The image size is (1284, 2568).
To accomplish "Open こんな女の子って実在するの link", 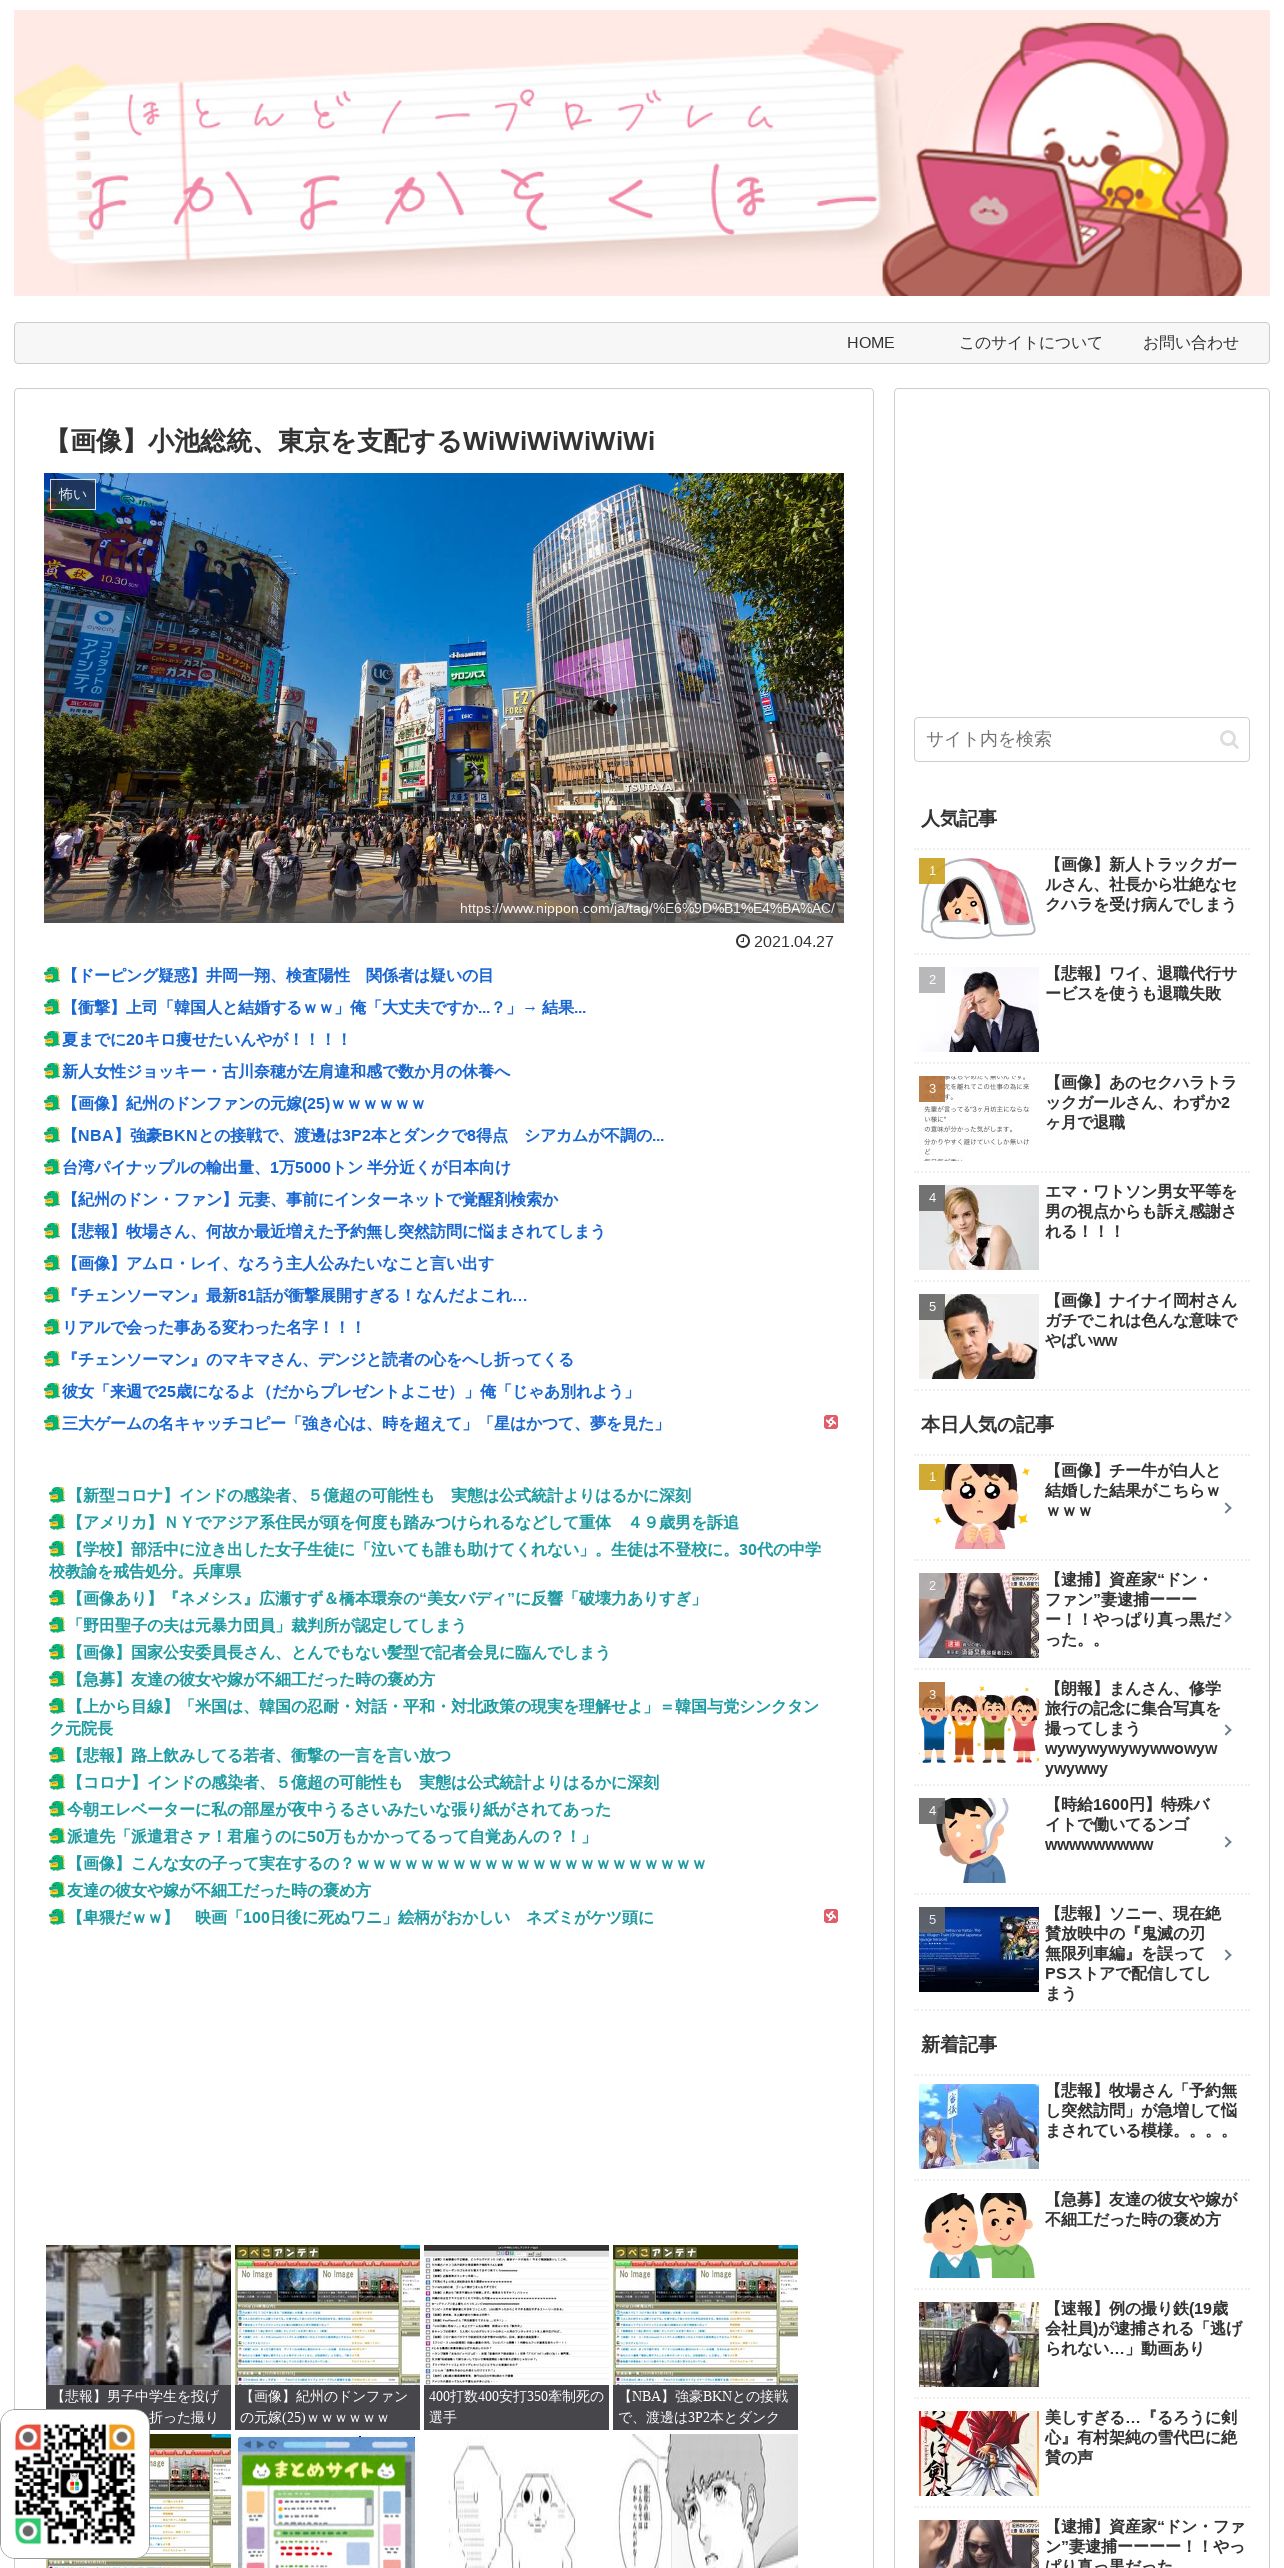I will click(387, 1863).
